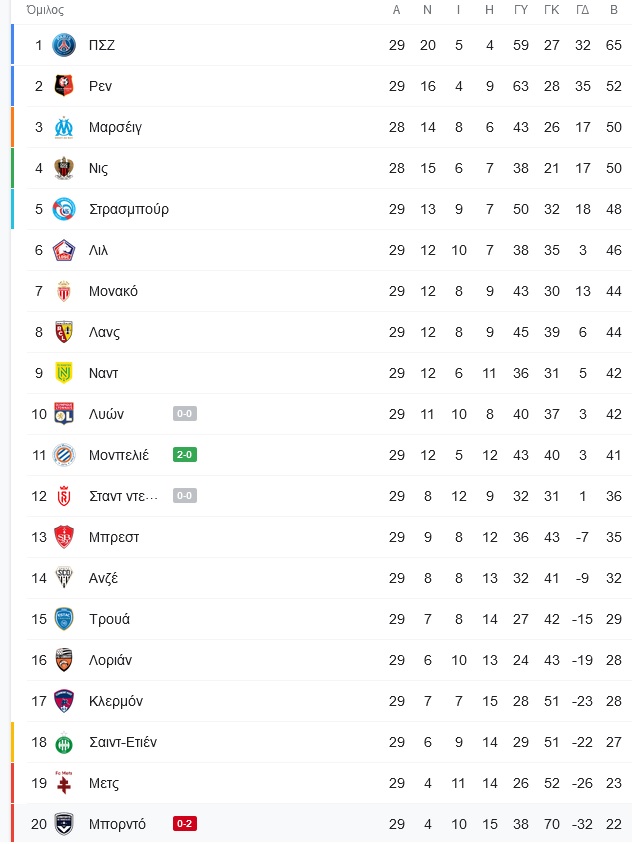Click the Β points column header
Screen dimensions: 638x844
(x=614, y=10)
